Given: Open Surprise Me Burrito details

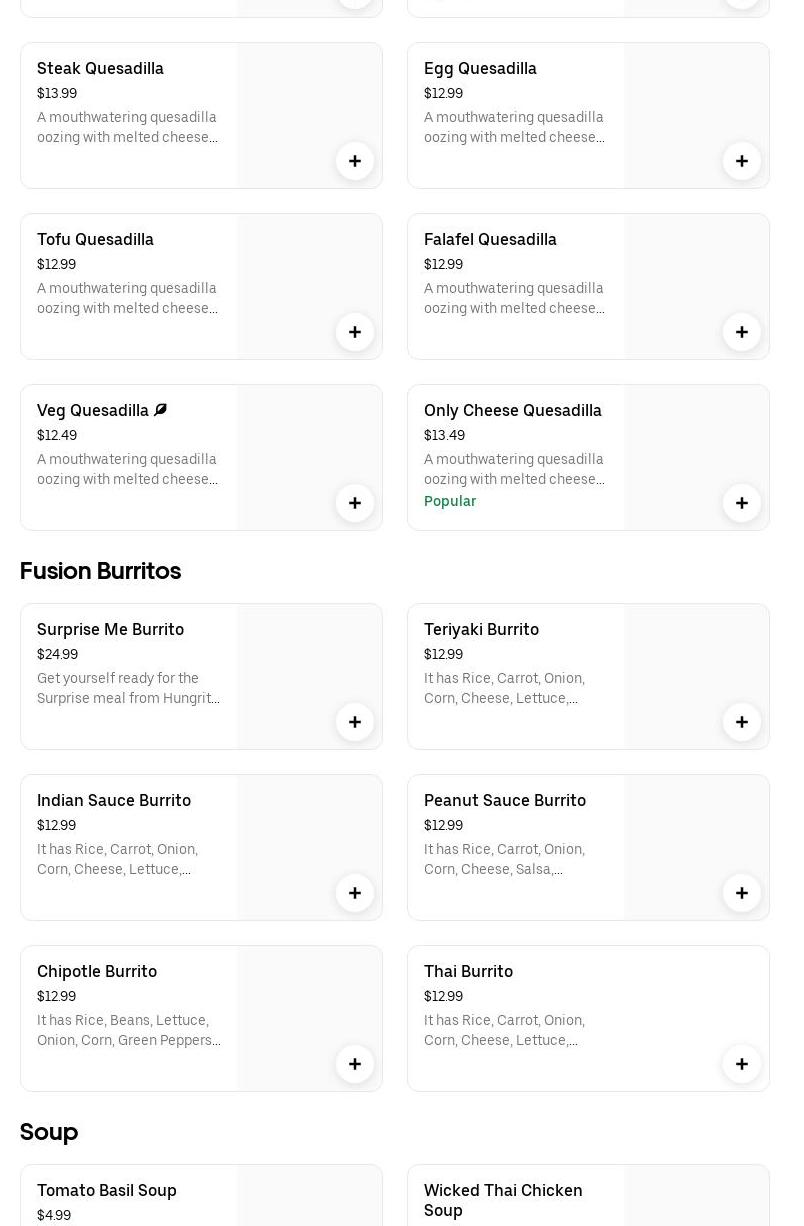Looking at the screenshot, I should [x=110, y=629].
